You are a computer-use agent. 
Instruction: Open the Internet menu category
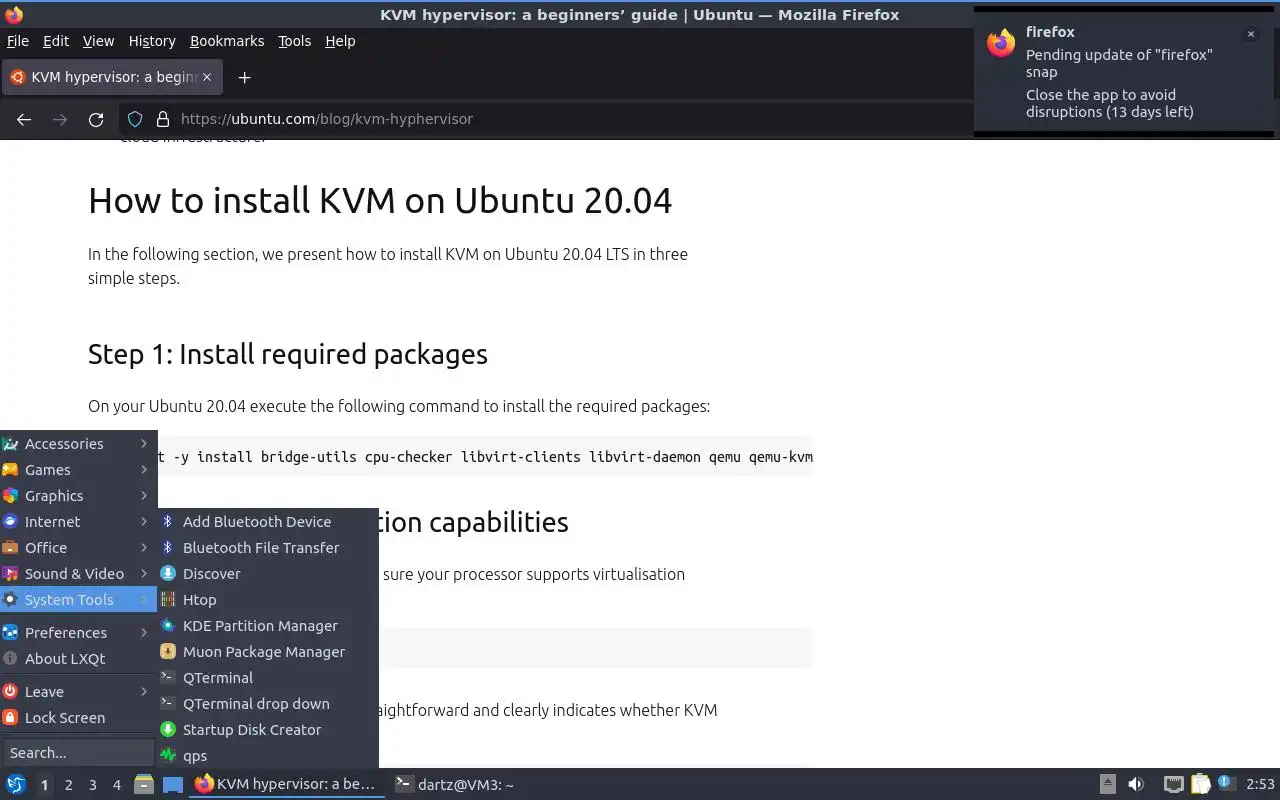(x=78, y=521)
